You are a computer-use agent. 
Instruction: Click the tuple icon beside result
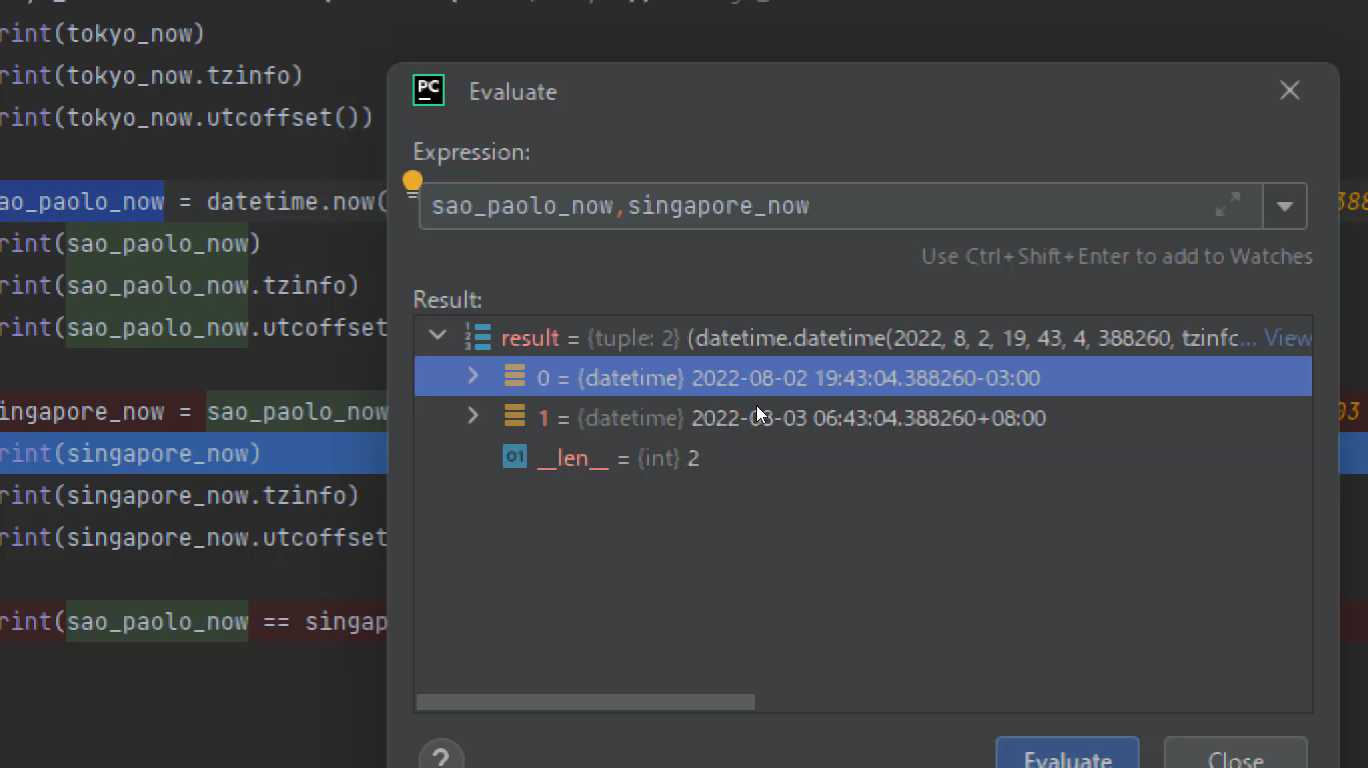coord(478,338)
